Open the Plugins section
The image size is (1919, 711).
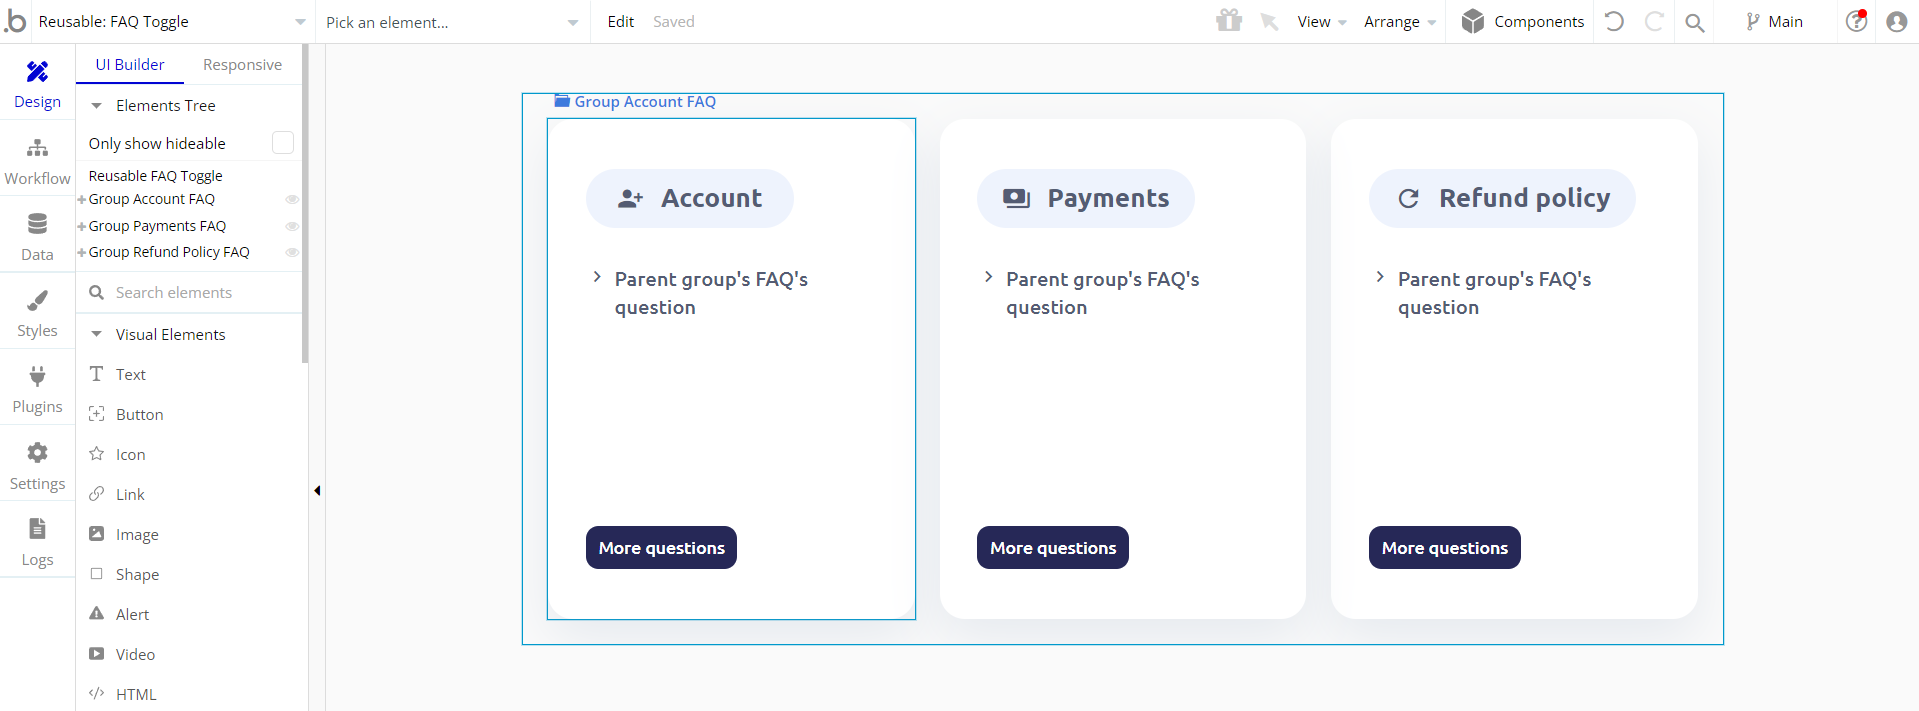point(37,389)
